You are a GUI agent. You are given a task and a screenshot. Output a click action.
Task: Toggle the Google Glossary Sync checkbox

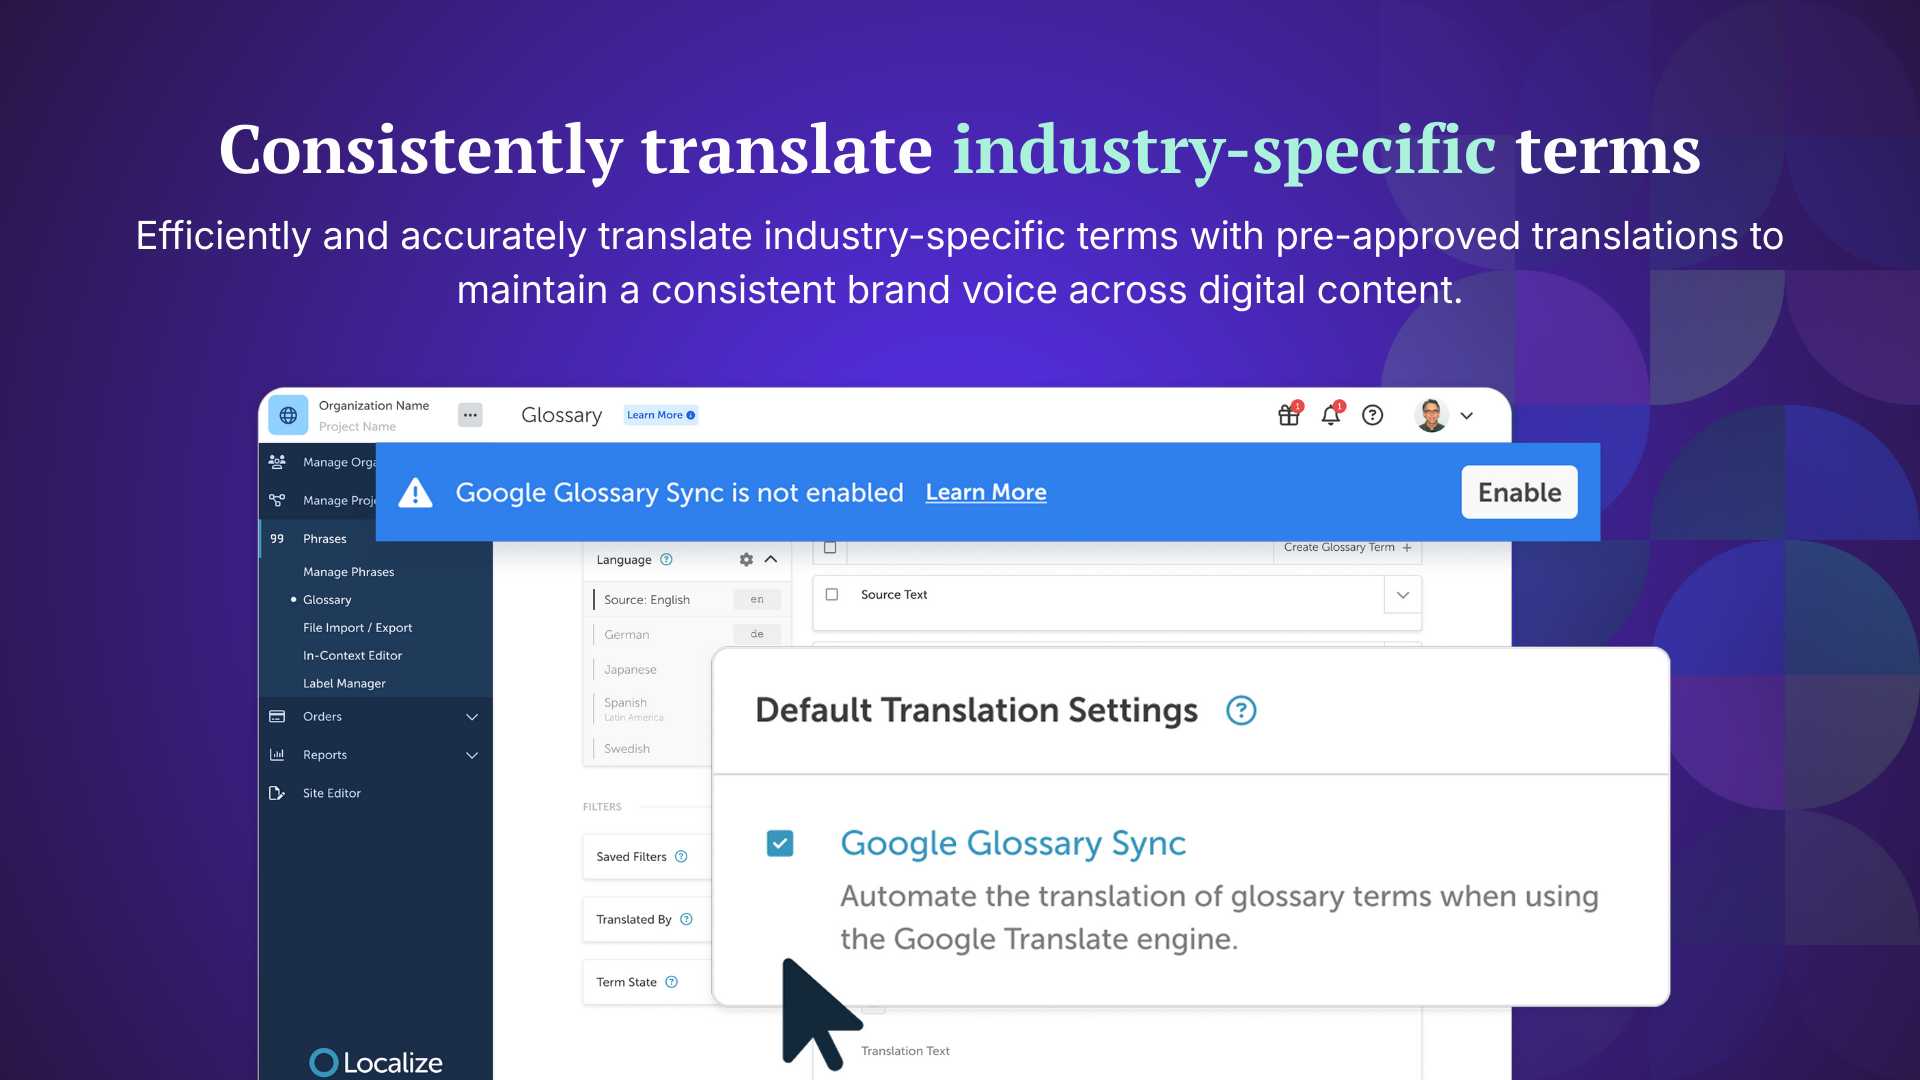[x=780, y=844]
